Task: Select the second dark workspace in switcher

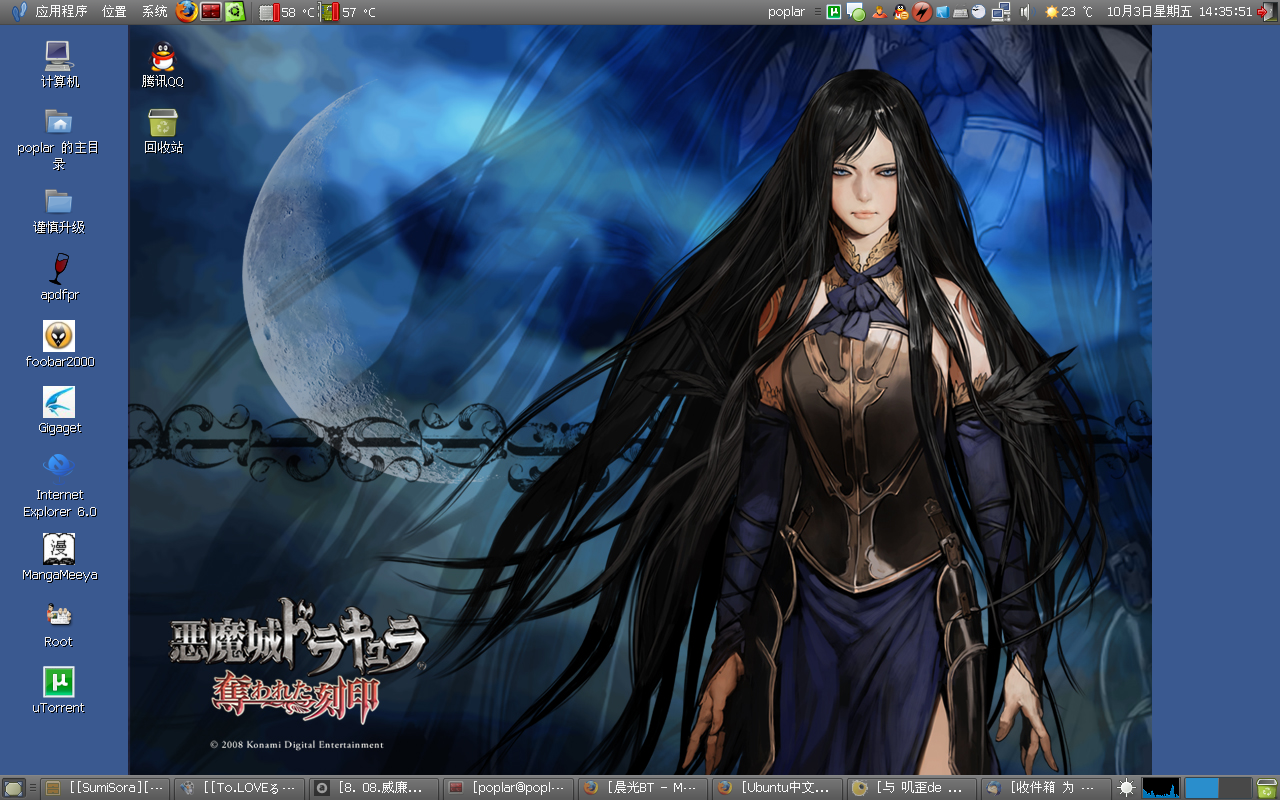Action: point(1235,788)
